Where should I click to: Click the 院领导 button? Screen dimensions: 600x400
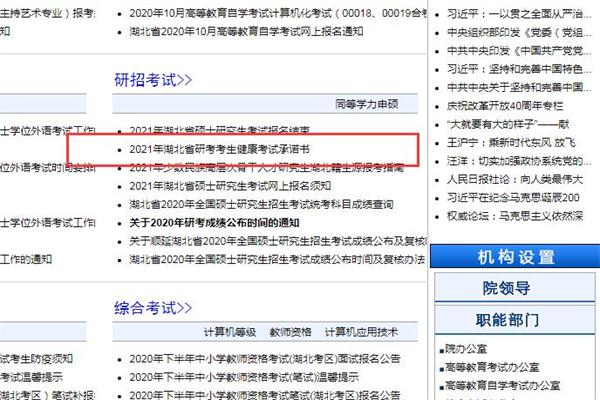tap(515, 287)
